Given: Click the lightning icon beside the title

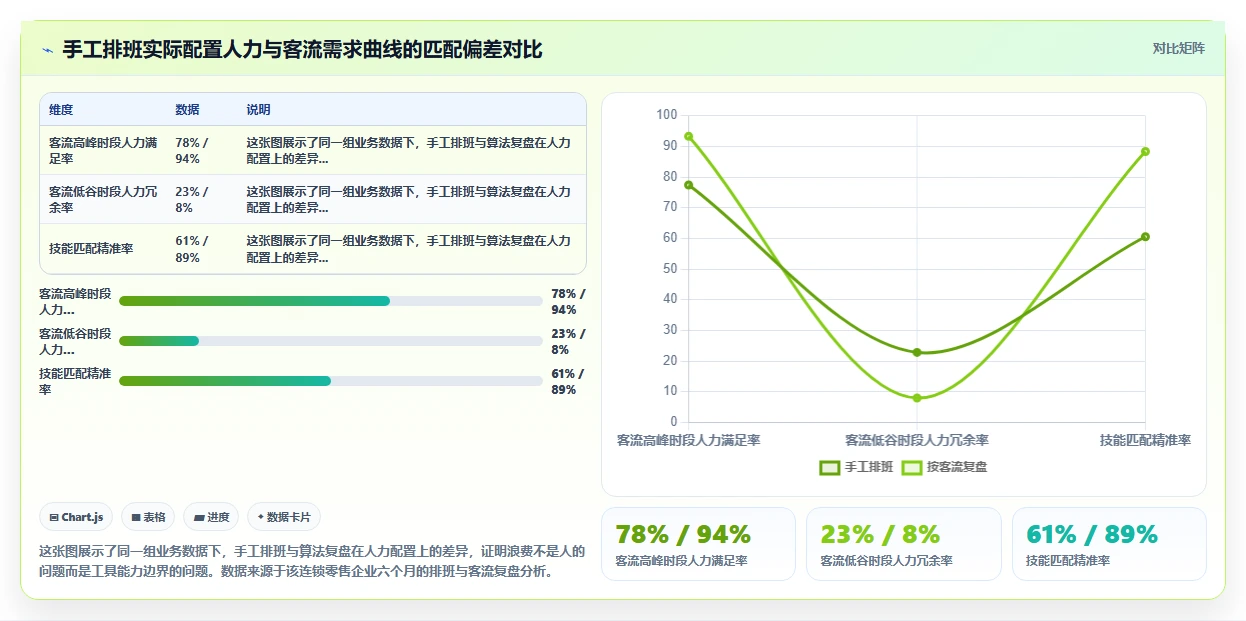Looking at the screenshot, I should 47,50.
